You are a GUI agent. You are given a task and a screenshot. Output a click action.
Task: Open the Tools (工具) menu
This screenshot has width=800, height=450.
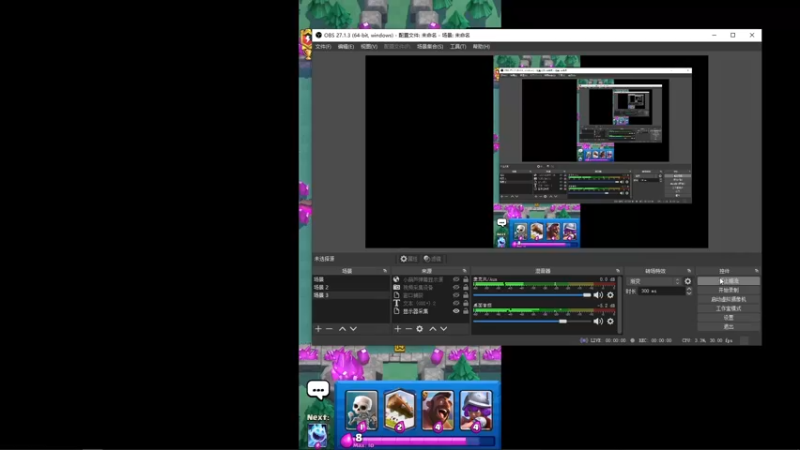(x=458, y=46)
